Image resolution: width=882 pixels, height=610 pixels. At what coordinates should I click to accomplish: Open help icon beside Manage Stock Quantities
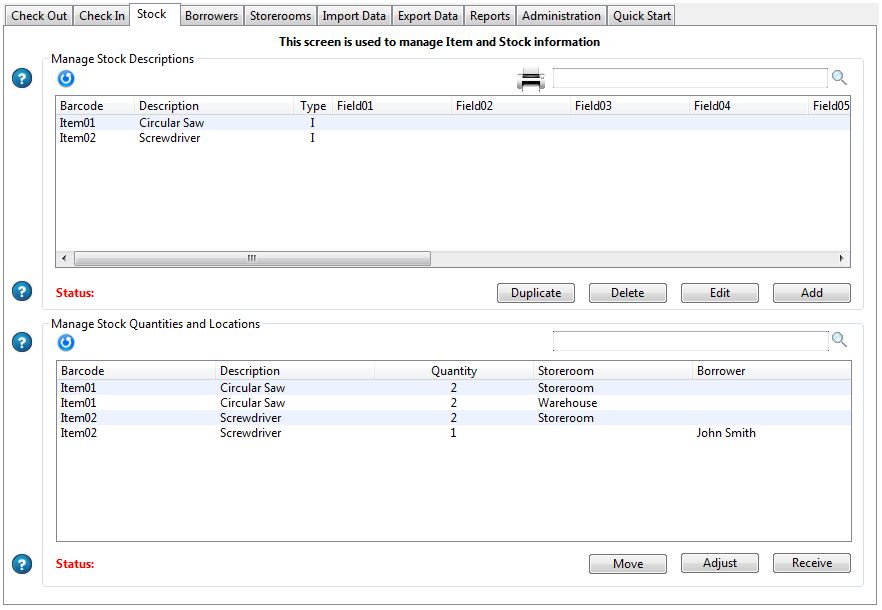[x=22, y=343]
